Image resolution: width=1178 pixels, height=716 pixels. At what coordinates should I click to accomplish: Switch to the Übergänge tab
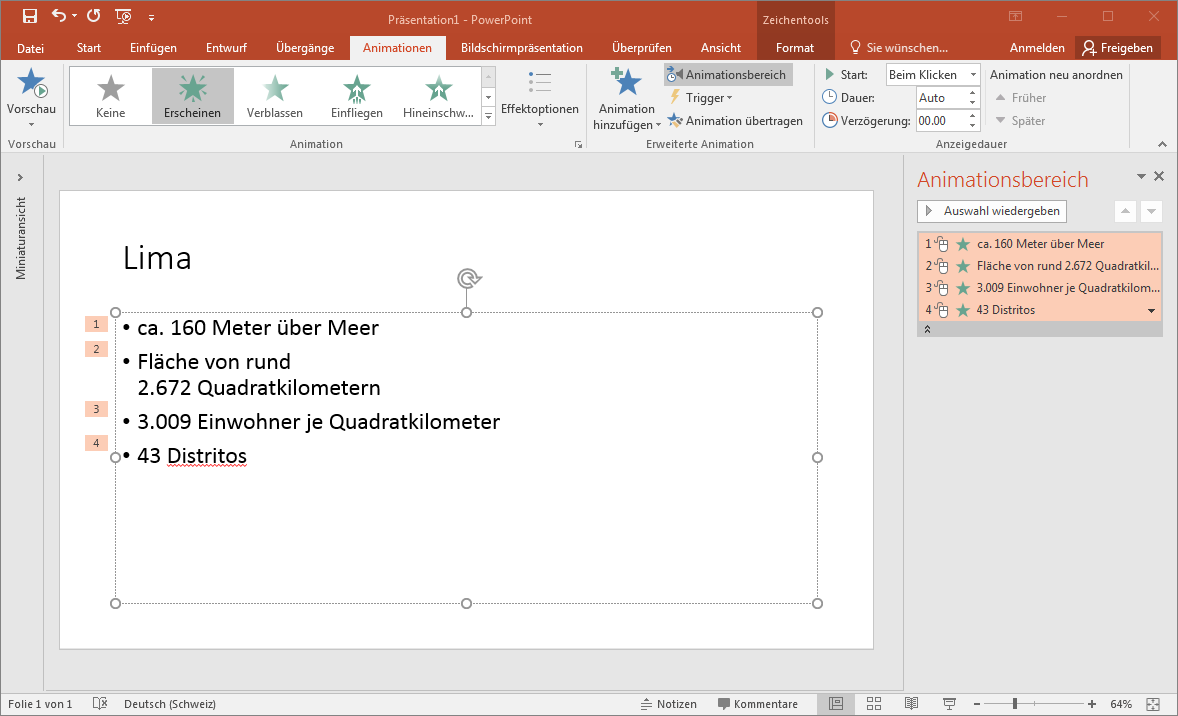305,48
